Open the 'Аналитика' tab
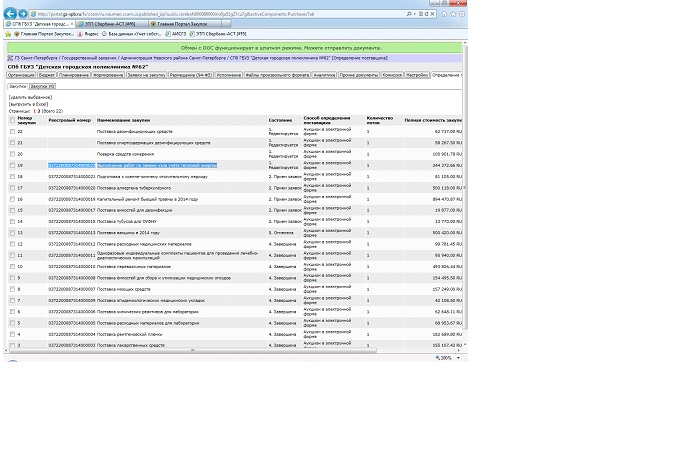The image size is (685, 452). click(x=324, y=75)
